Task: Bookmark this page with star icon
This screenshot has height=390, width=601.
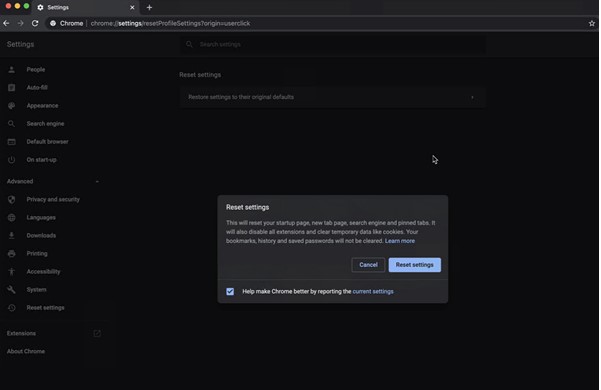Action: 592,23
